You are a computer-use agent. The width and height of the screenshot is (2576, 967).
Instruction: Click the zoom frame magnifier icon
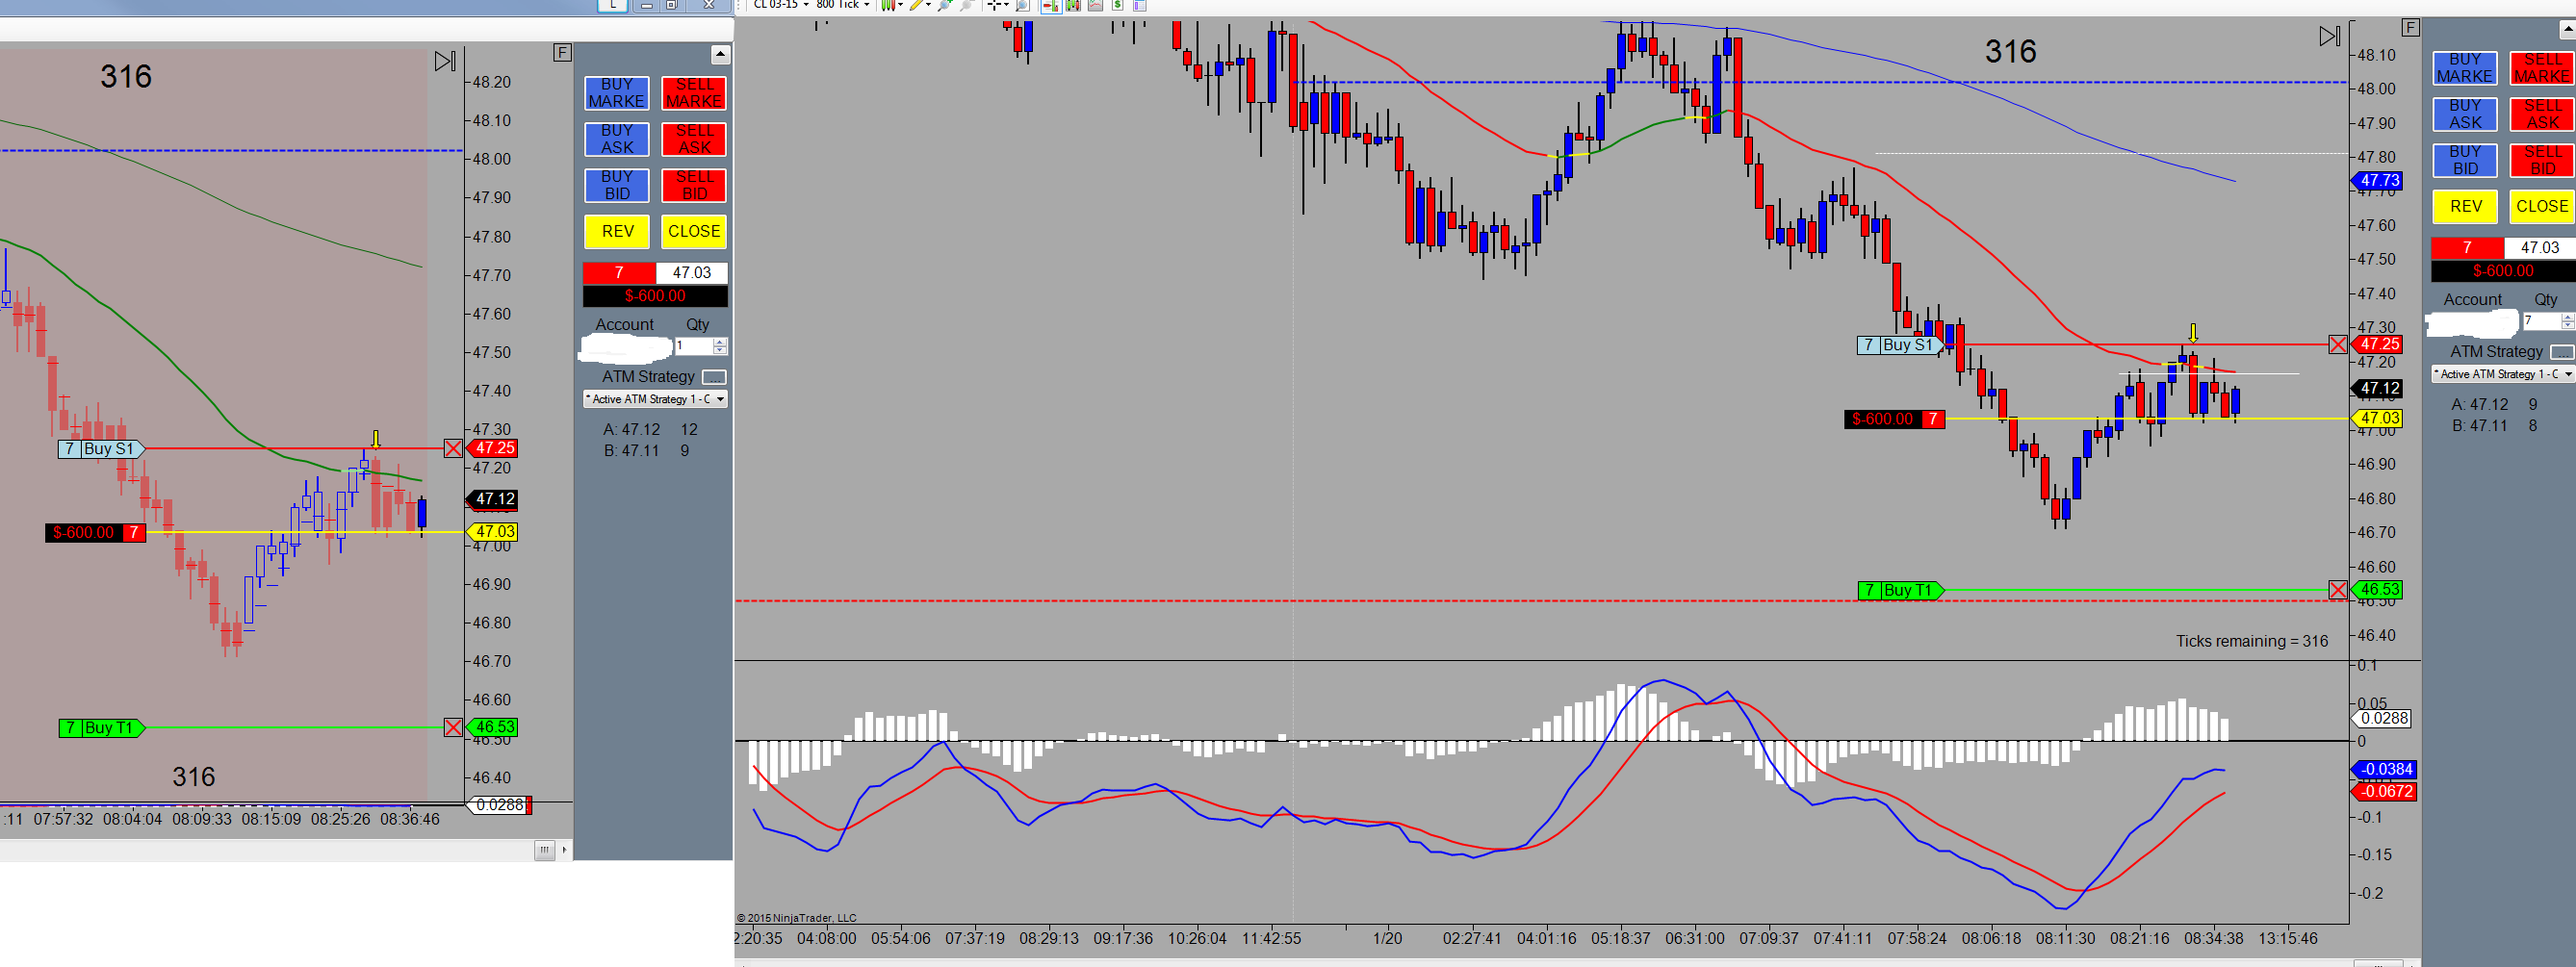[x=1022, y=5]
